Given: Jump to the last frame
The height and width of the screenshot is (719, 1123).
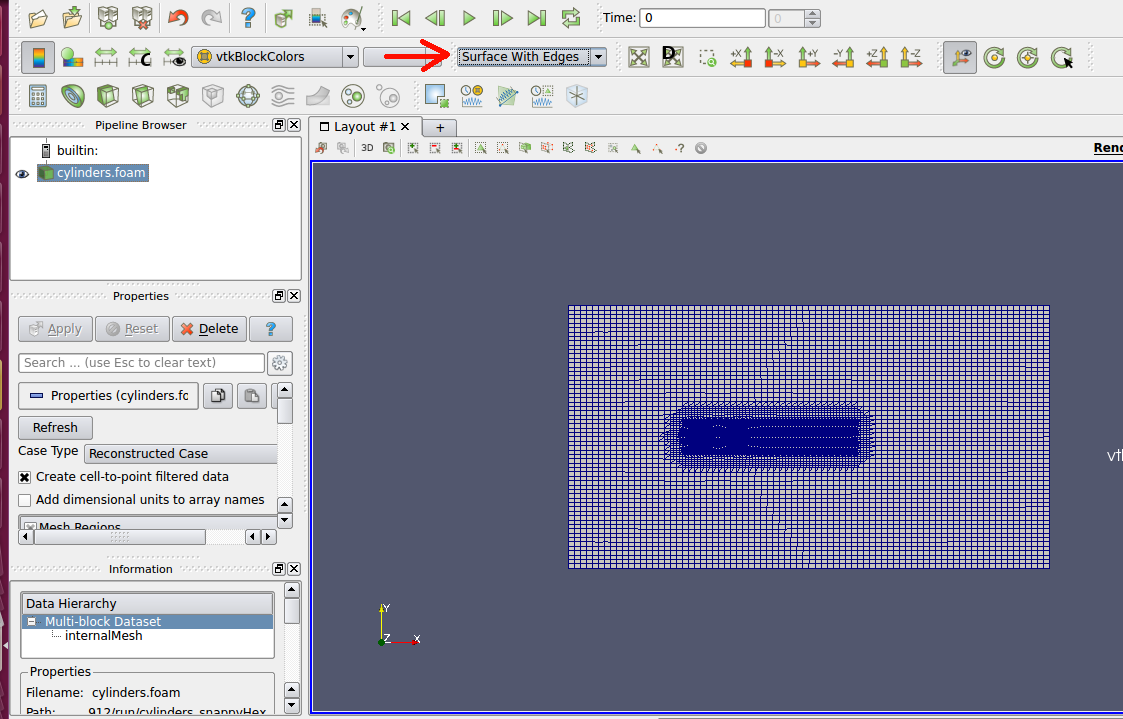Looking at the screenshot, I should coord(536,18).
